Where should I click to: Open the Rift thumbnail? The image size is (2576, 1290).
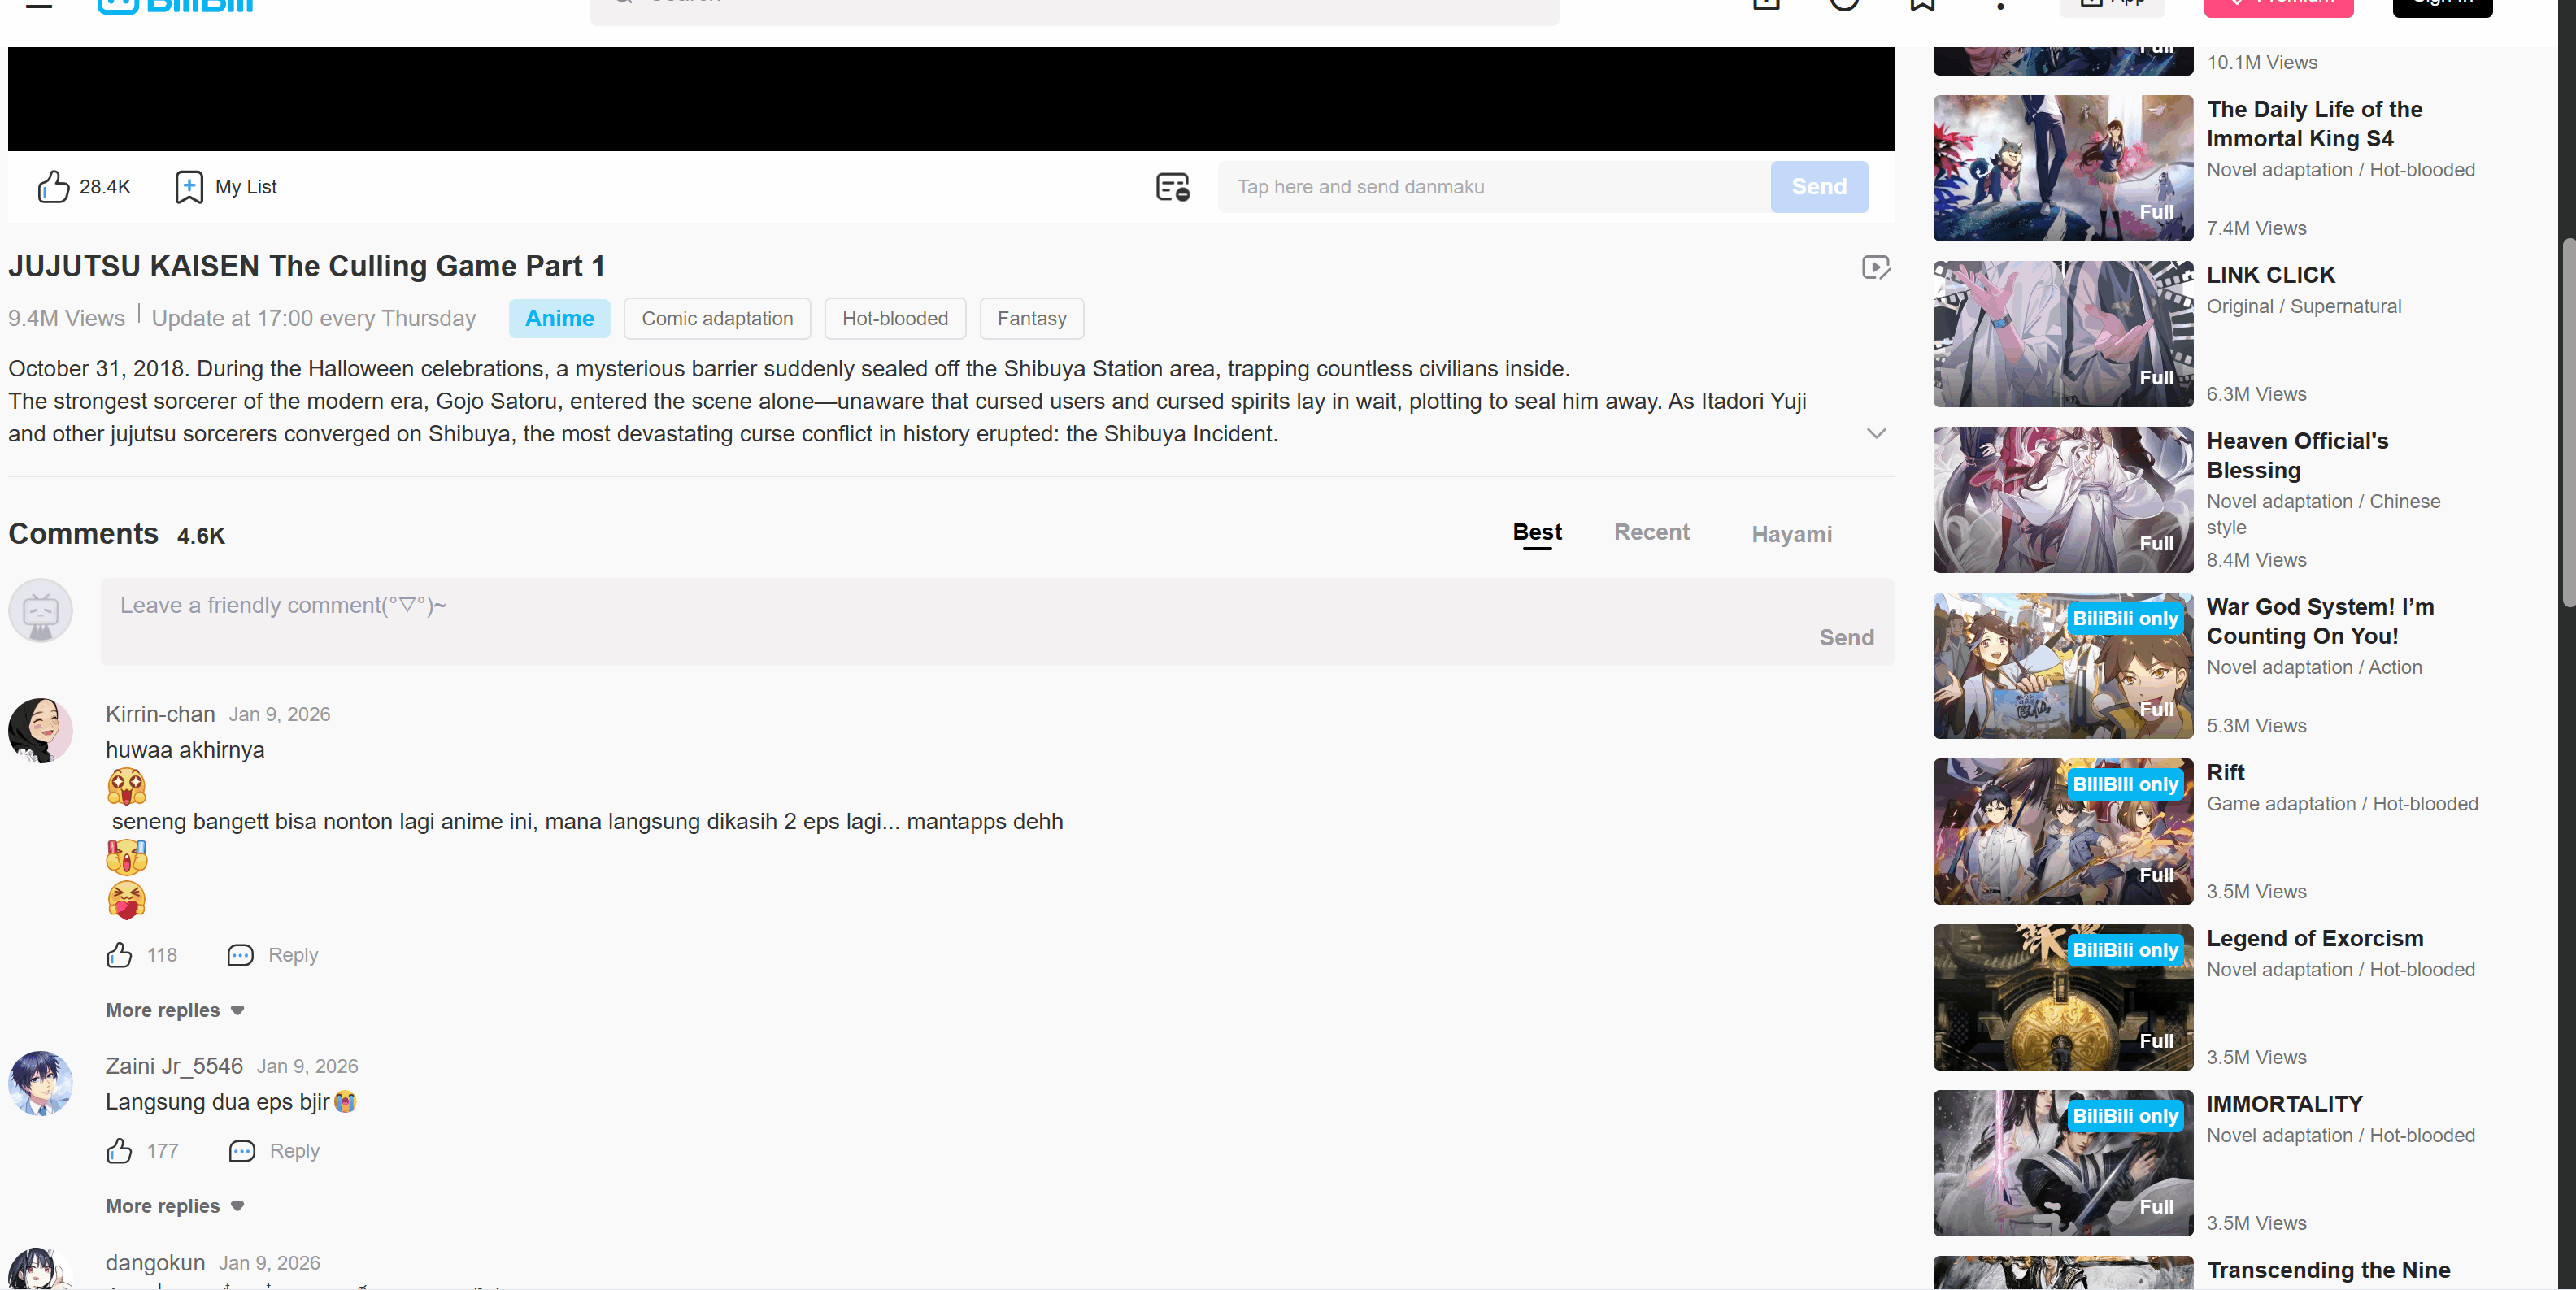coord(2062,832)
